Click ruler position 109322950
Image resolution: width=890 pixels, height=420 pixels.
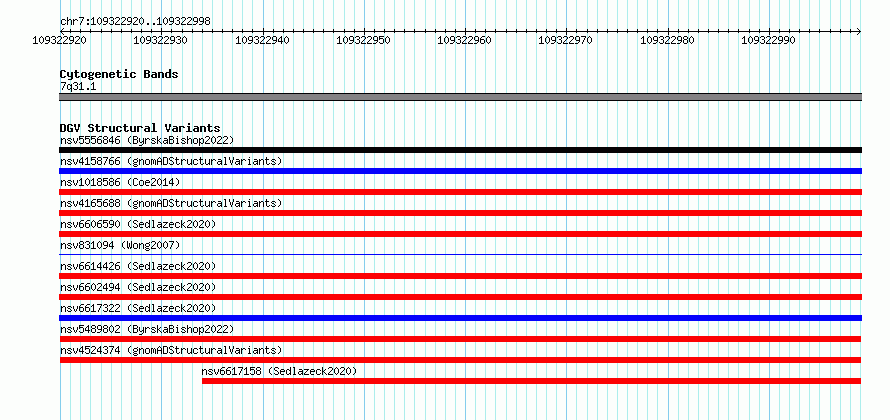(x=363, y=40)
